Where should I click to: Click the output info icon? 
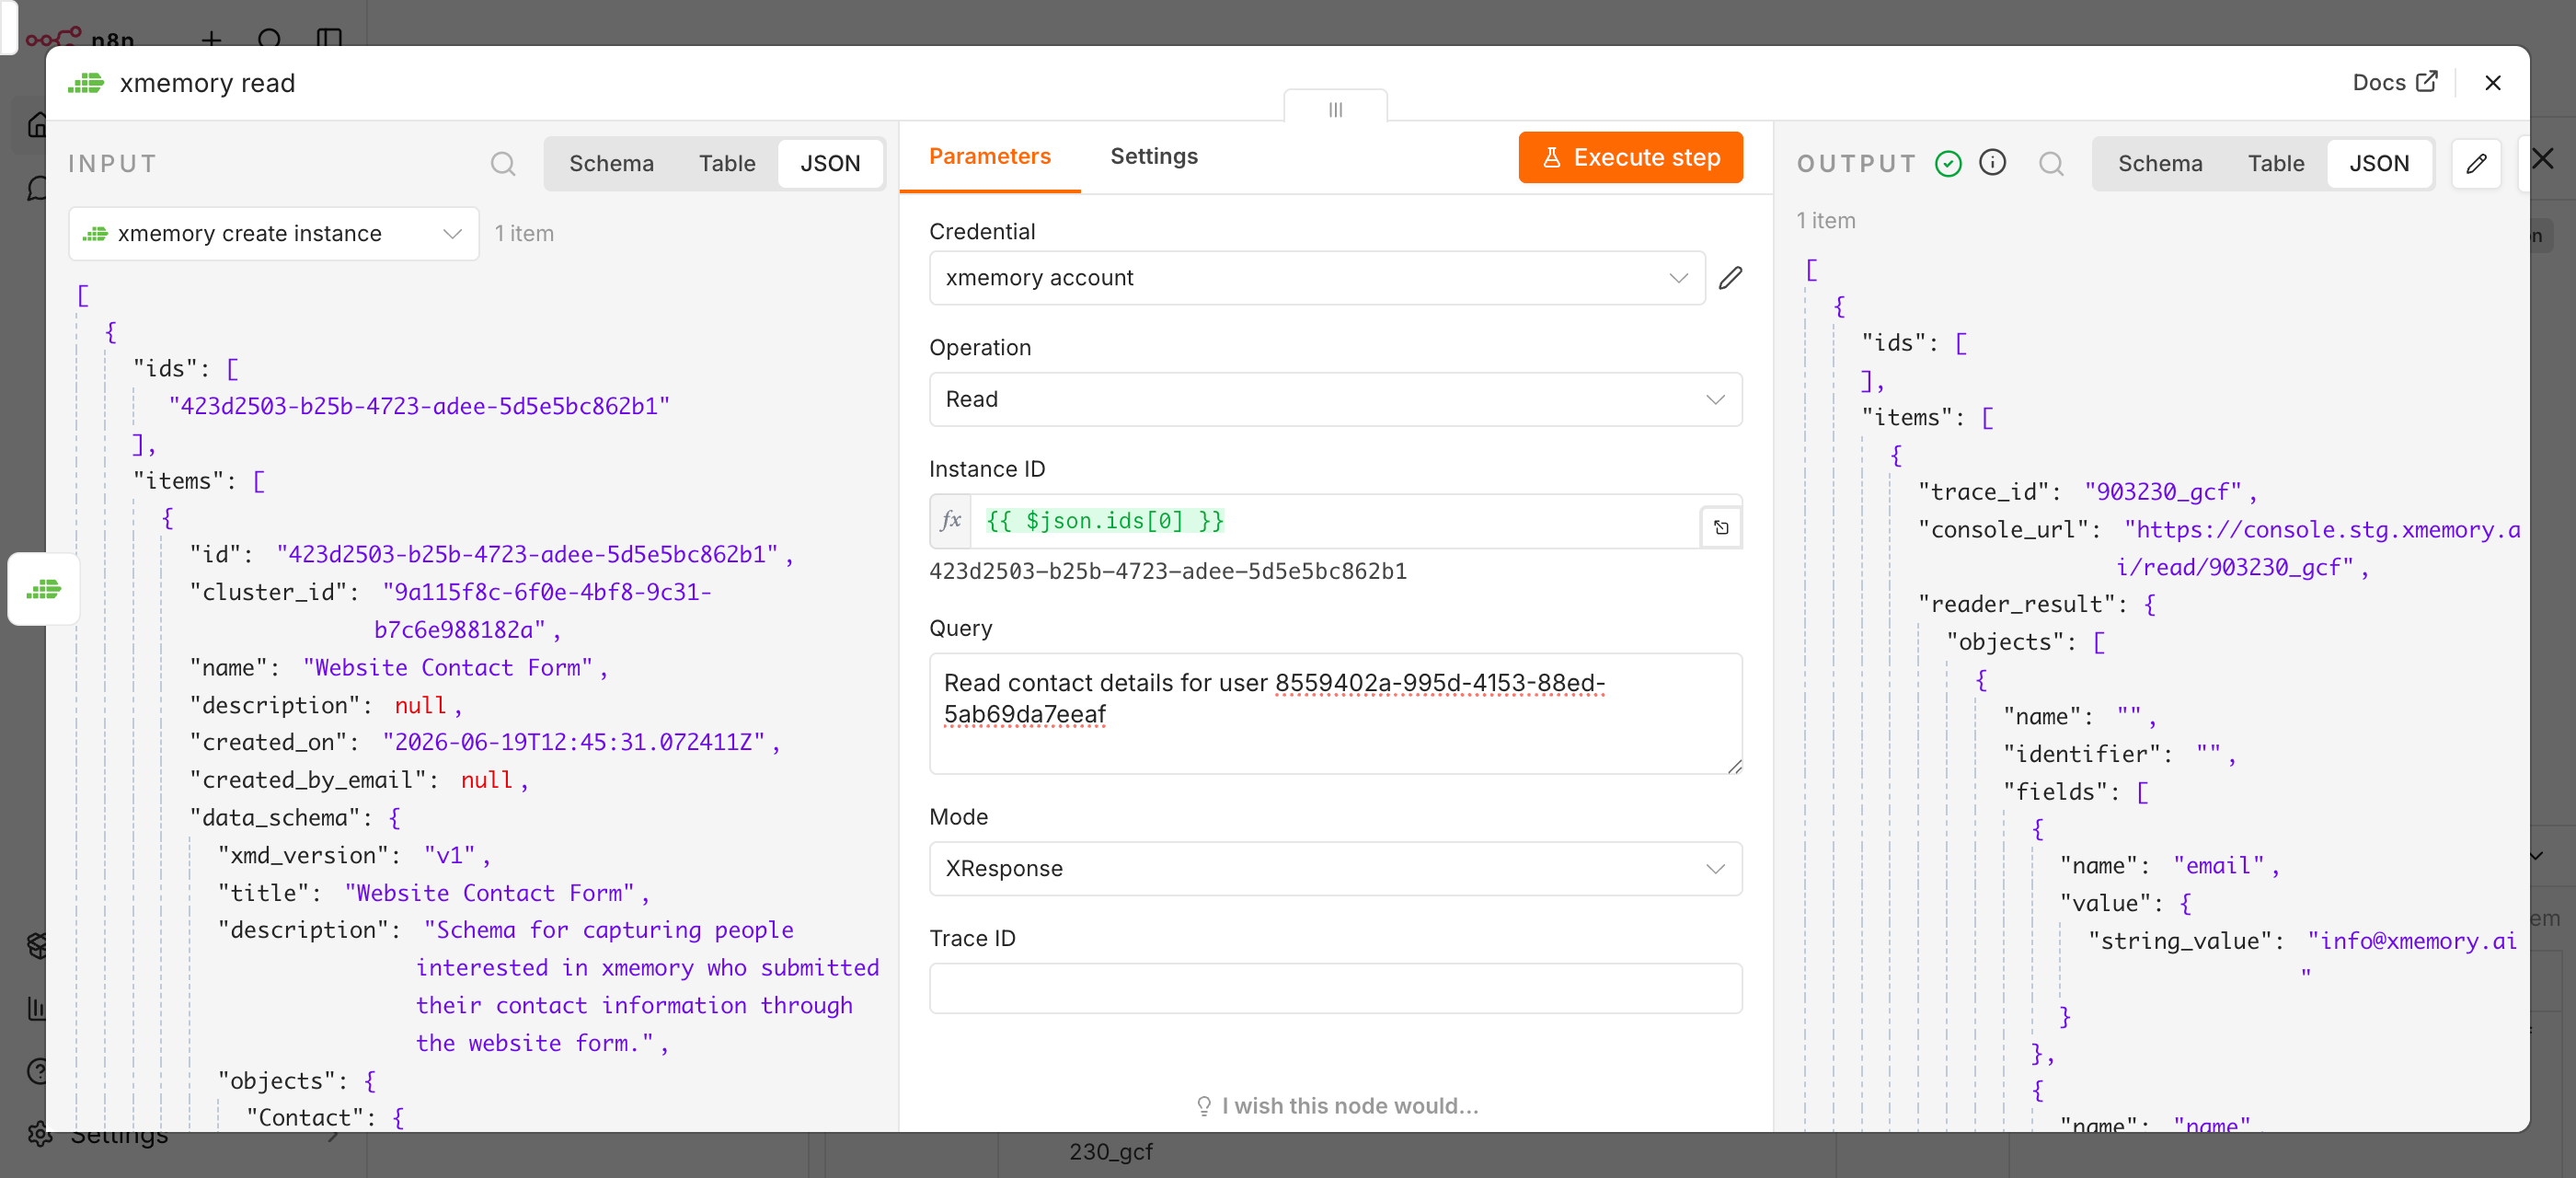click(1992, 163)
